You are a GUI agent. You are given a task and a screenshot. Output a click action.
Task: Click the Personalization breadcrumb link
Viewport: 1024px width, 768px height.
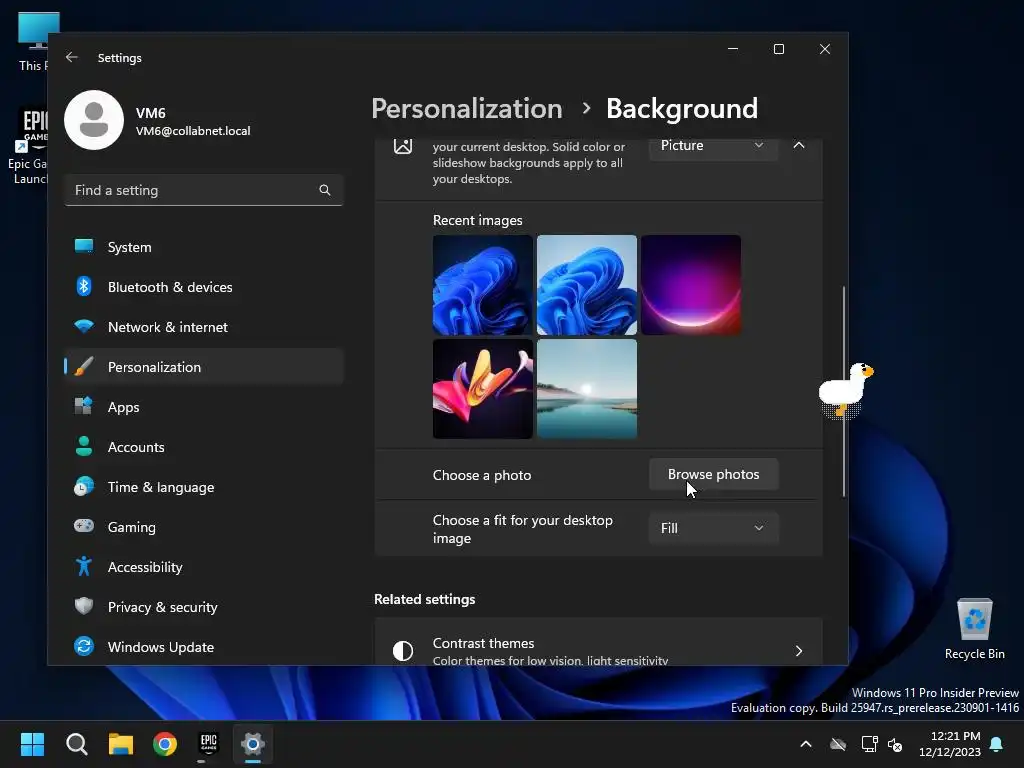coord(466,108)
